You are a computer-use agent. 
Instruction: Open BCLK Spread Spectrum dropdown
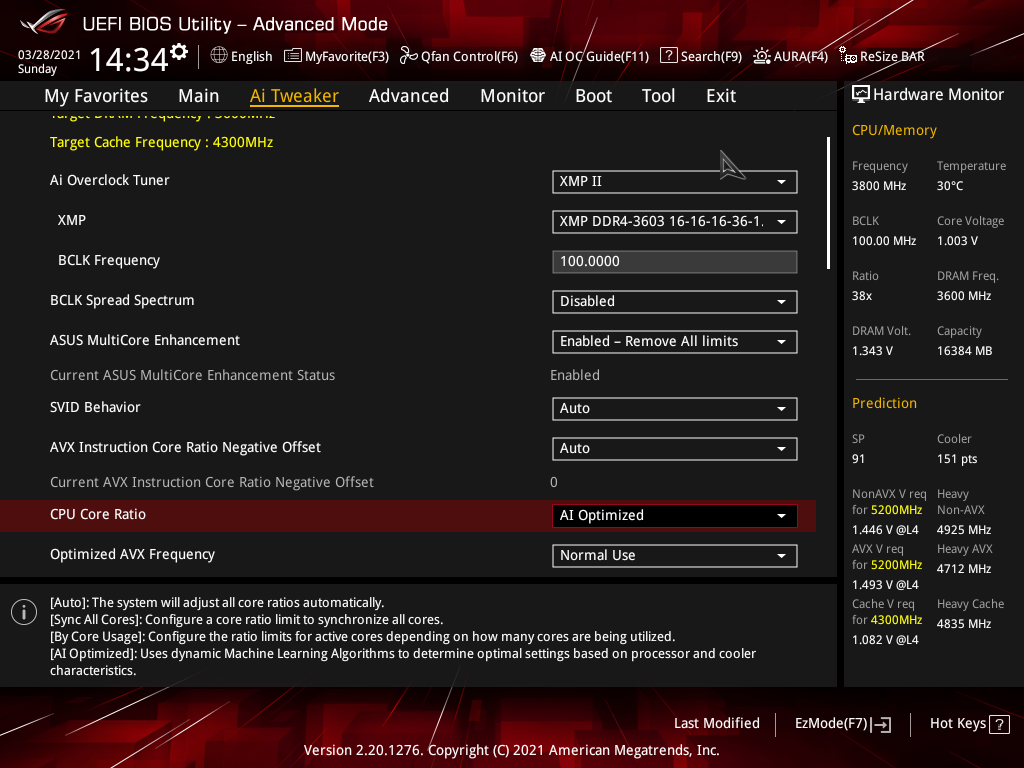click(x=675, y=302)
